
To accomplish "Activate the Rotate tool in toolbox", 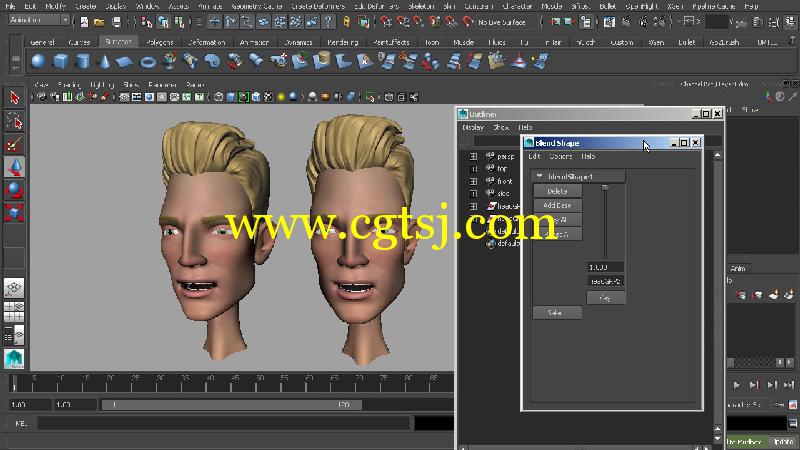I will [14, 190].
